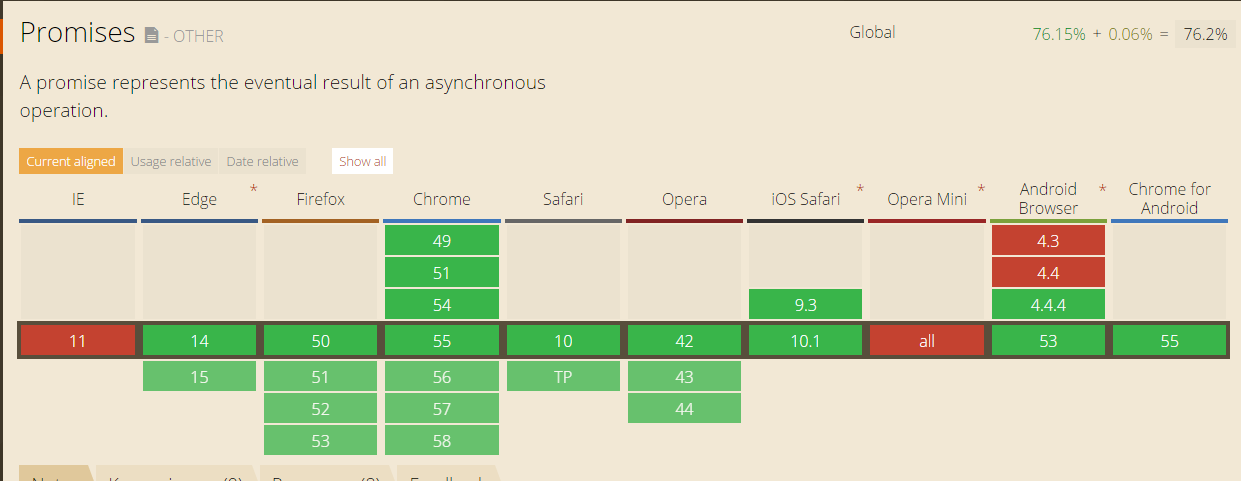The height and width of the screenshot is (481, 1241).
Task: Click the asterisk next to Opera Mini
Action: pyautogui.click(x=982, y=188)
